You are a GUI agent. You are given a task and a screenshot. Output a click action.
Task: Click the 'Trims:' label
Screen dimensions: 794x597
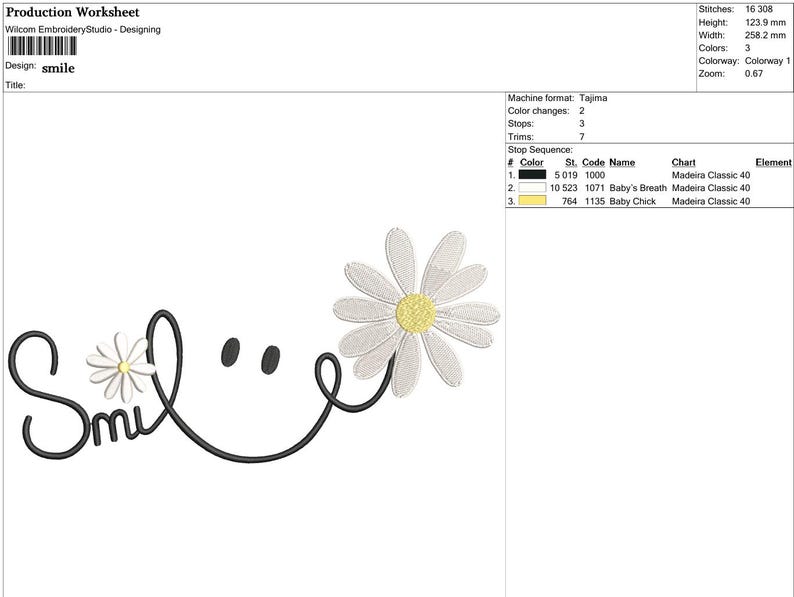tap(521, 137)
